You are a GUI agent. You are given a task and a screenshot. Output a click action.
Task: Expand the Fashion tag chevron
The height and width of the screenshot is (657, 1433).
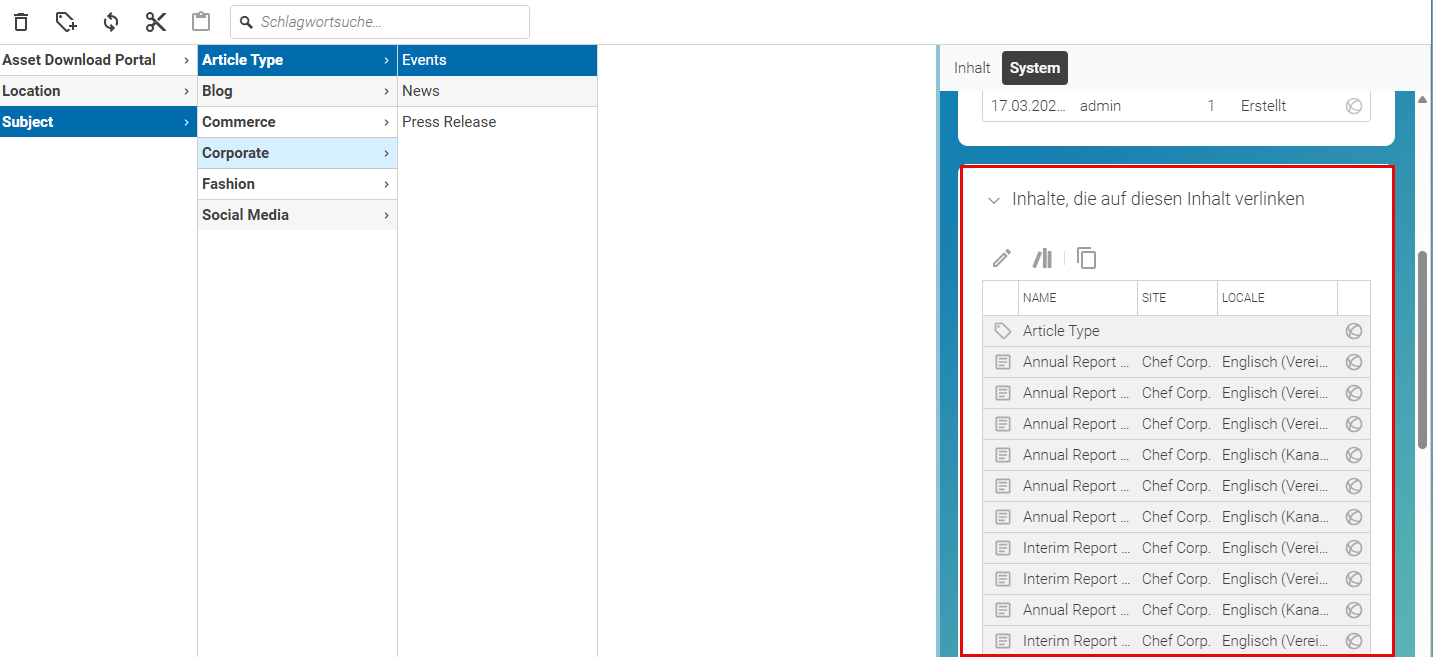[386, 184]
